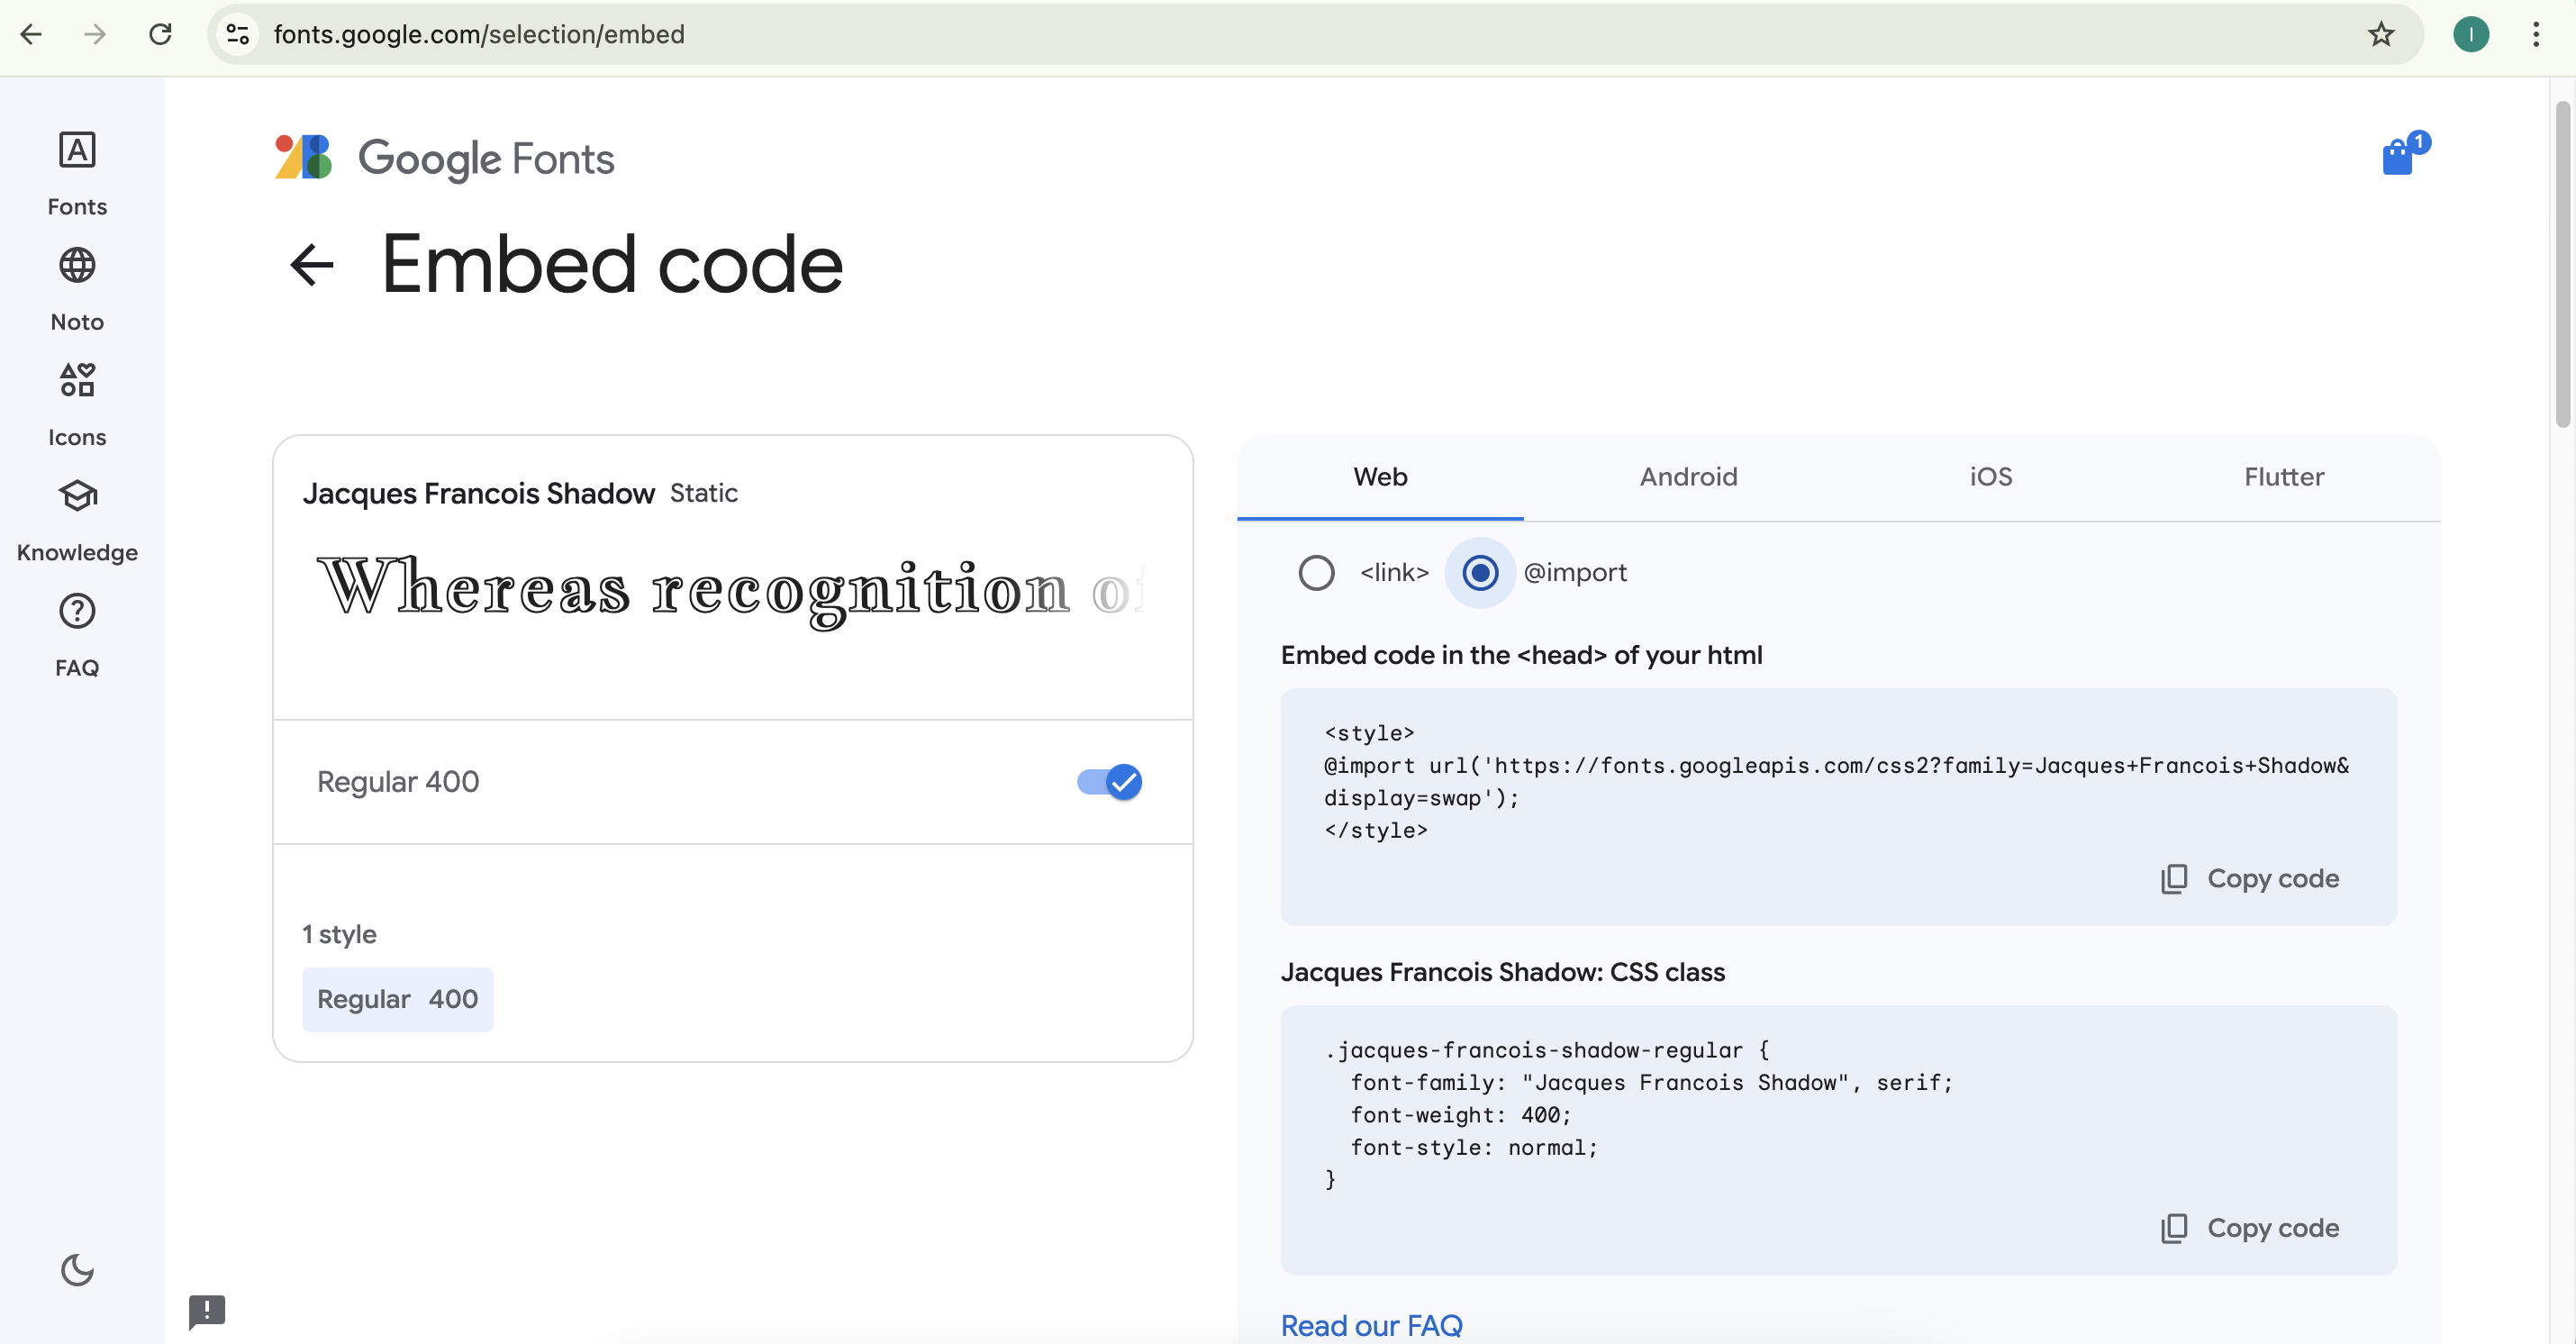Open the Chrome three-dot menu
Viewport: 2576px width, 1344px height.
(x=2535, y=34)
